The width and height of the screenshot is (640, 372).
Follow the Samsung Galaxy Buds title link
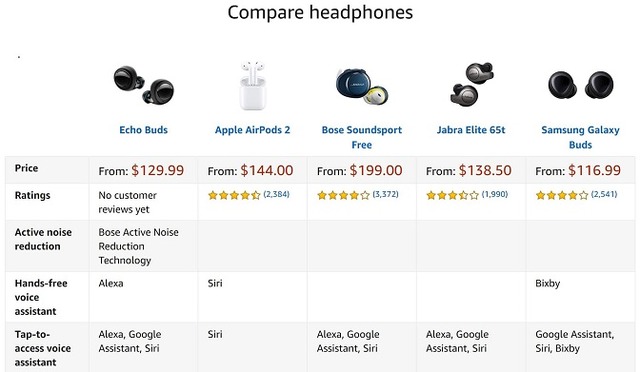point(580,137)
